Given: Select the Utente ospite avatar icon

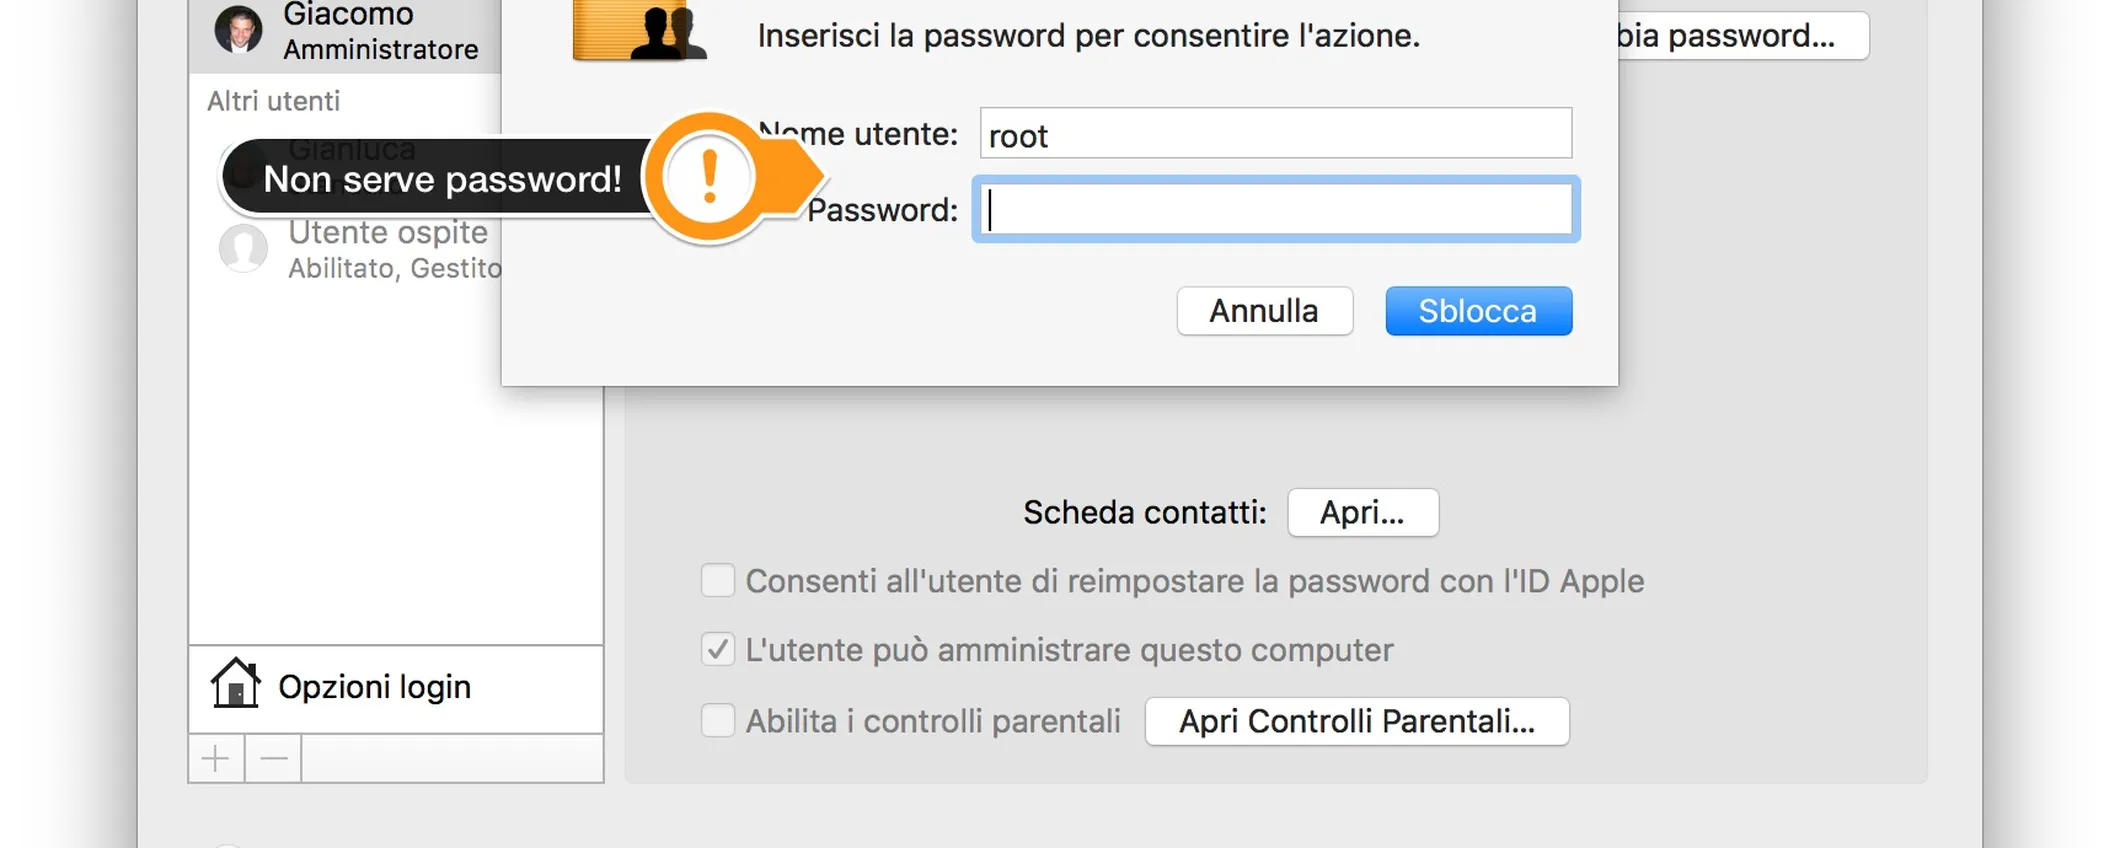Looking at the screenshot, I should pos(243,248).
